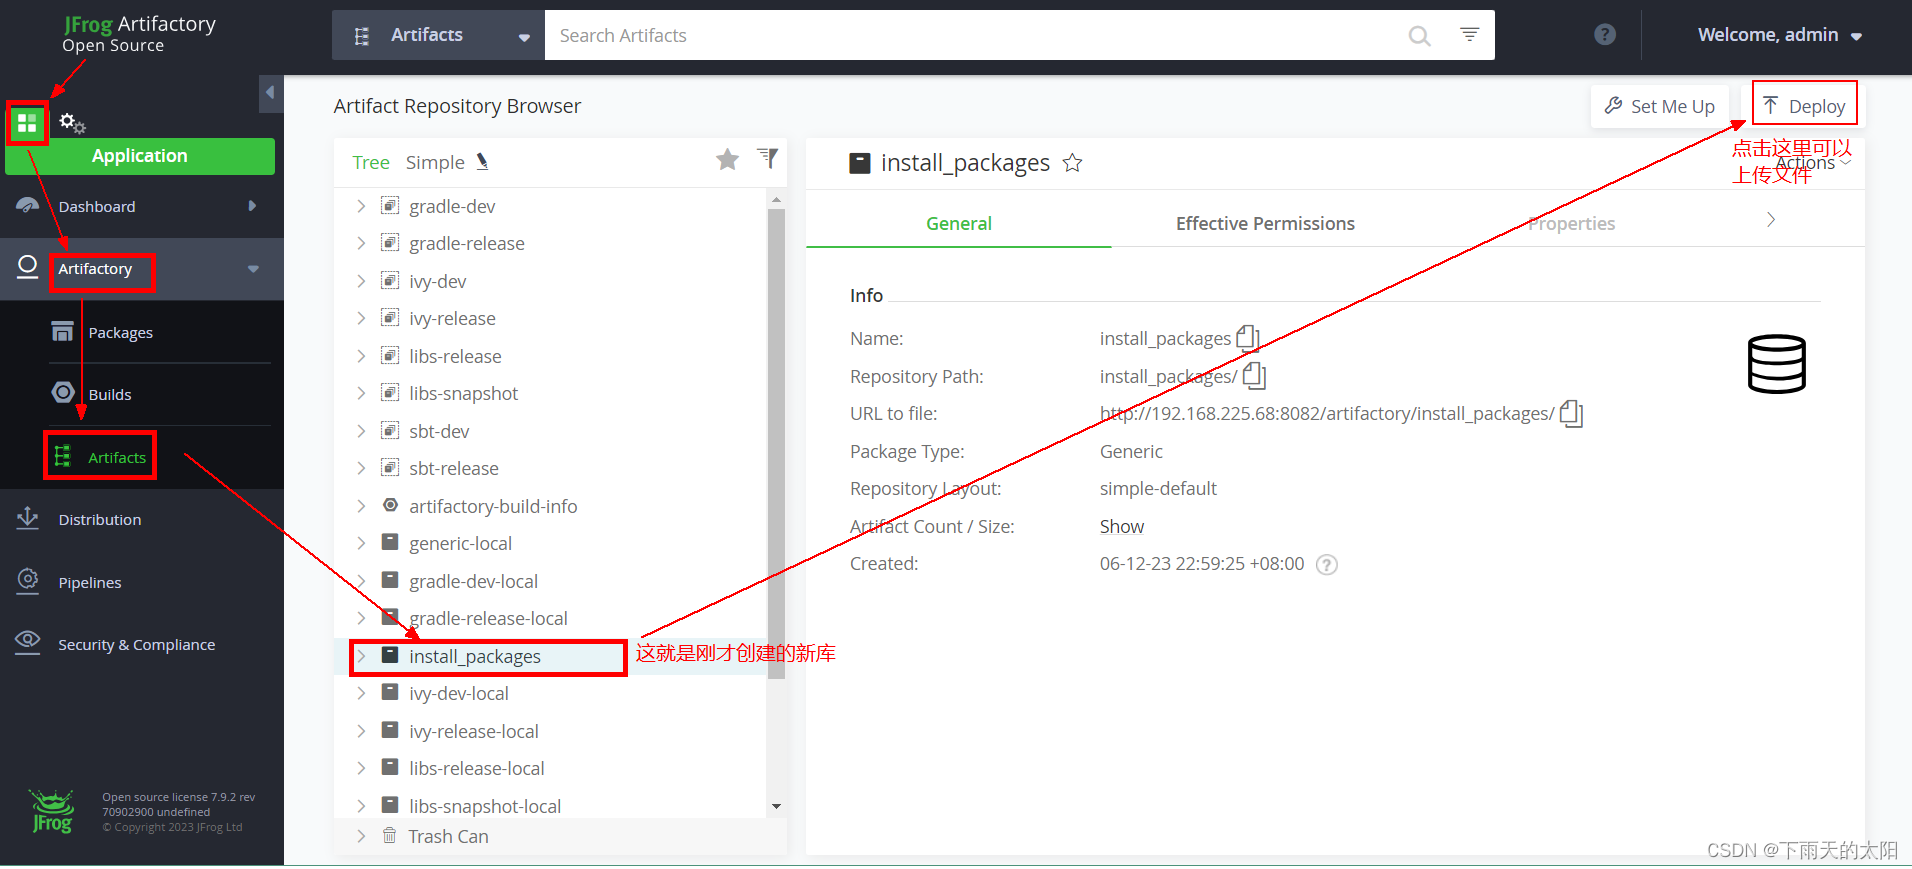The width and height of the screenshot is (1912, 869).
Task: Select the Simple view mode
Action: click(435, 162)
